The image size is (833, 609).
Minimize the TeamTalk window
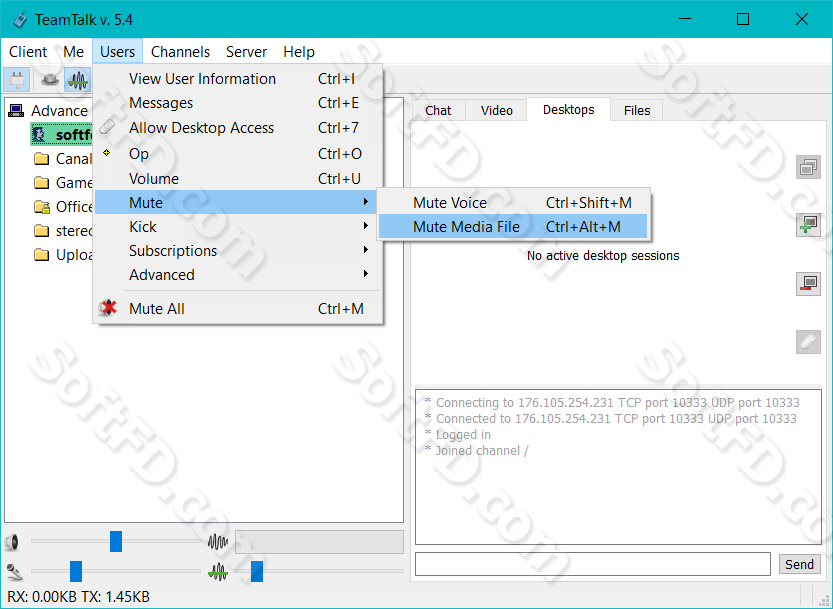pyautogui.click(x=685, y=19)
